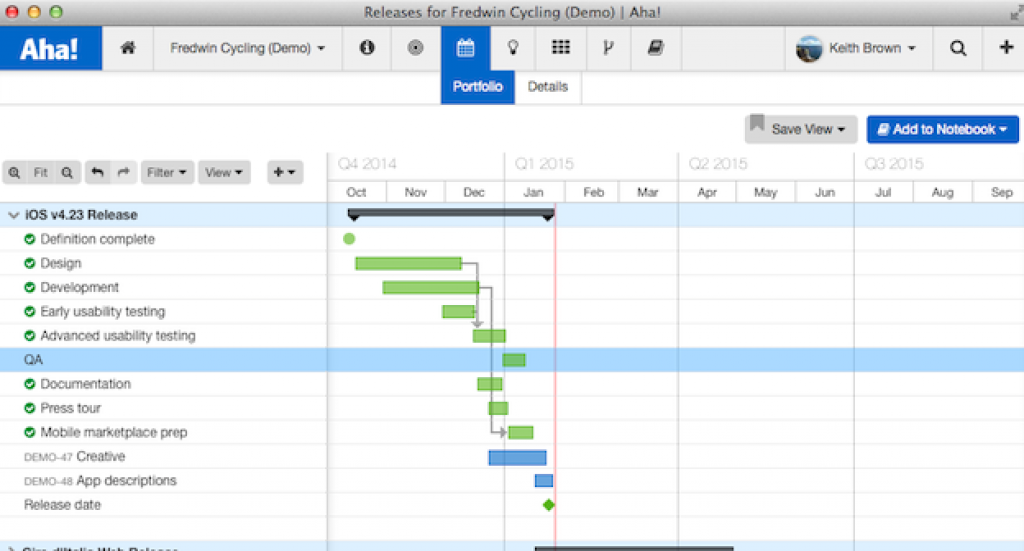Click the zoom in magnifier icon
This screenshot has height=551, width=1024.
tap(15, 172)
